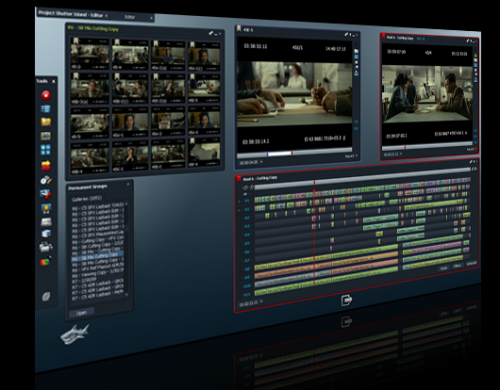Click the monitor with yellow light tool icon
Viewport: 500px width, 390px height.
pyautogui.click(x=46, y=208)
